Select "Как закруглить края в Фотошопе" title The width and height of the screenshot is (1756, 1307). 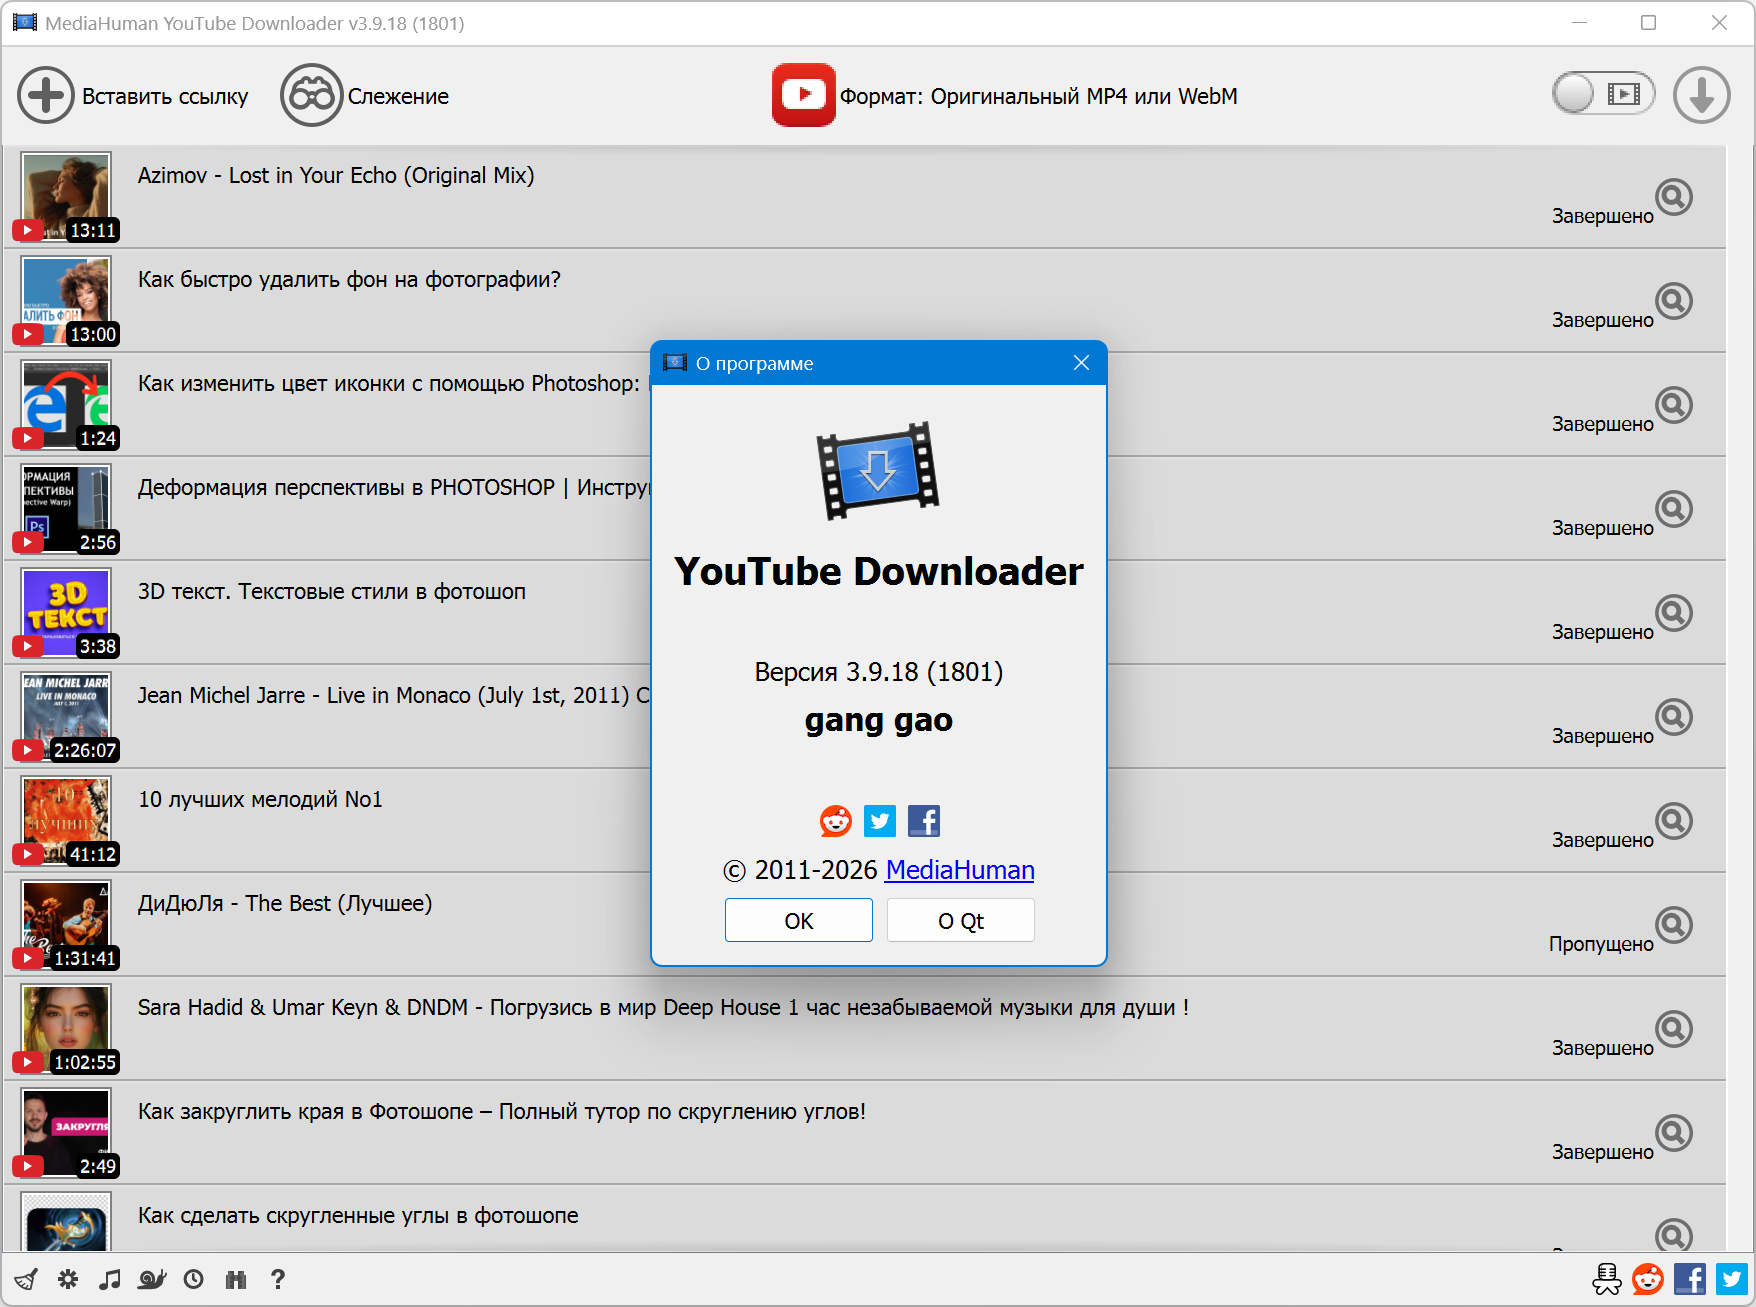(502, 1111)
